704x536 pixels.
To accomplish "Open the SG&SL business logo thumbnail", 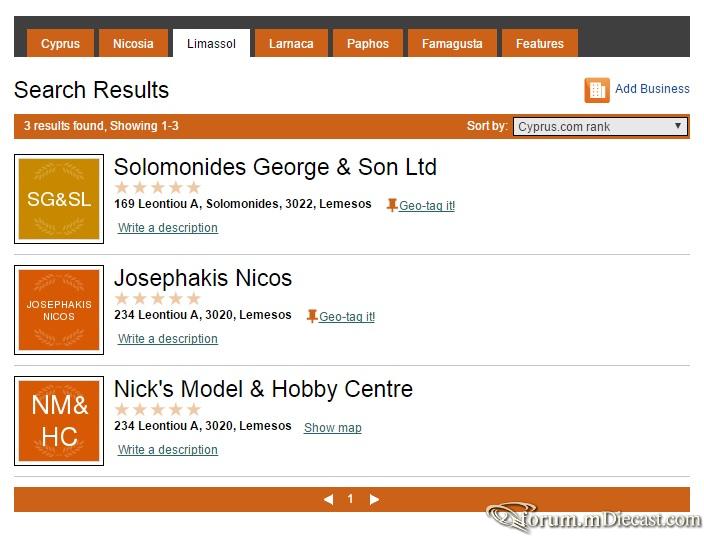I will 59,199.
